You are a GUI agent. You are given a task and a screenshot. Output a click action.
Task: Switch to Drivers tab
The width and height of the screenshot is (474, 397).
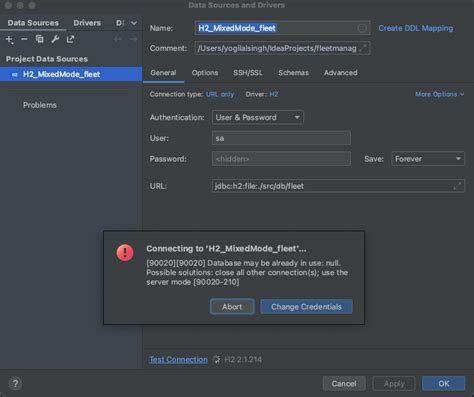pyautogui.click(x=87, y=23)
